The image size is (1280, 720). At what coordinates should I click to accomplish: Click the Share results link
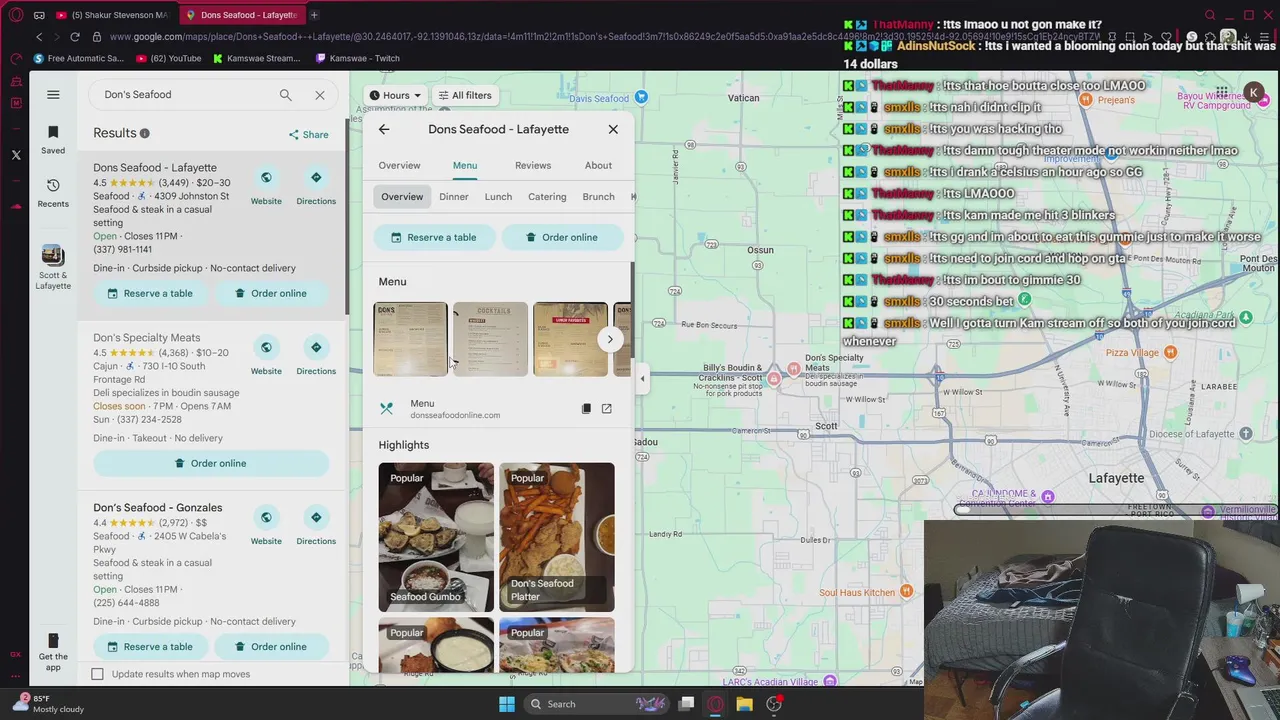point(309,134)
